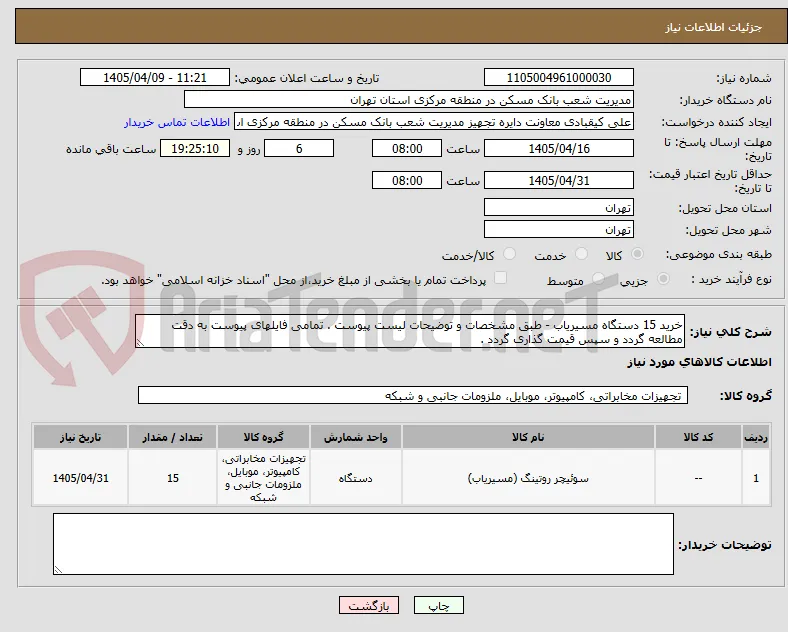
Task: Click the چاپ print button
Action: pos(439,605)
